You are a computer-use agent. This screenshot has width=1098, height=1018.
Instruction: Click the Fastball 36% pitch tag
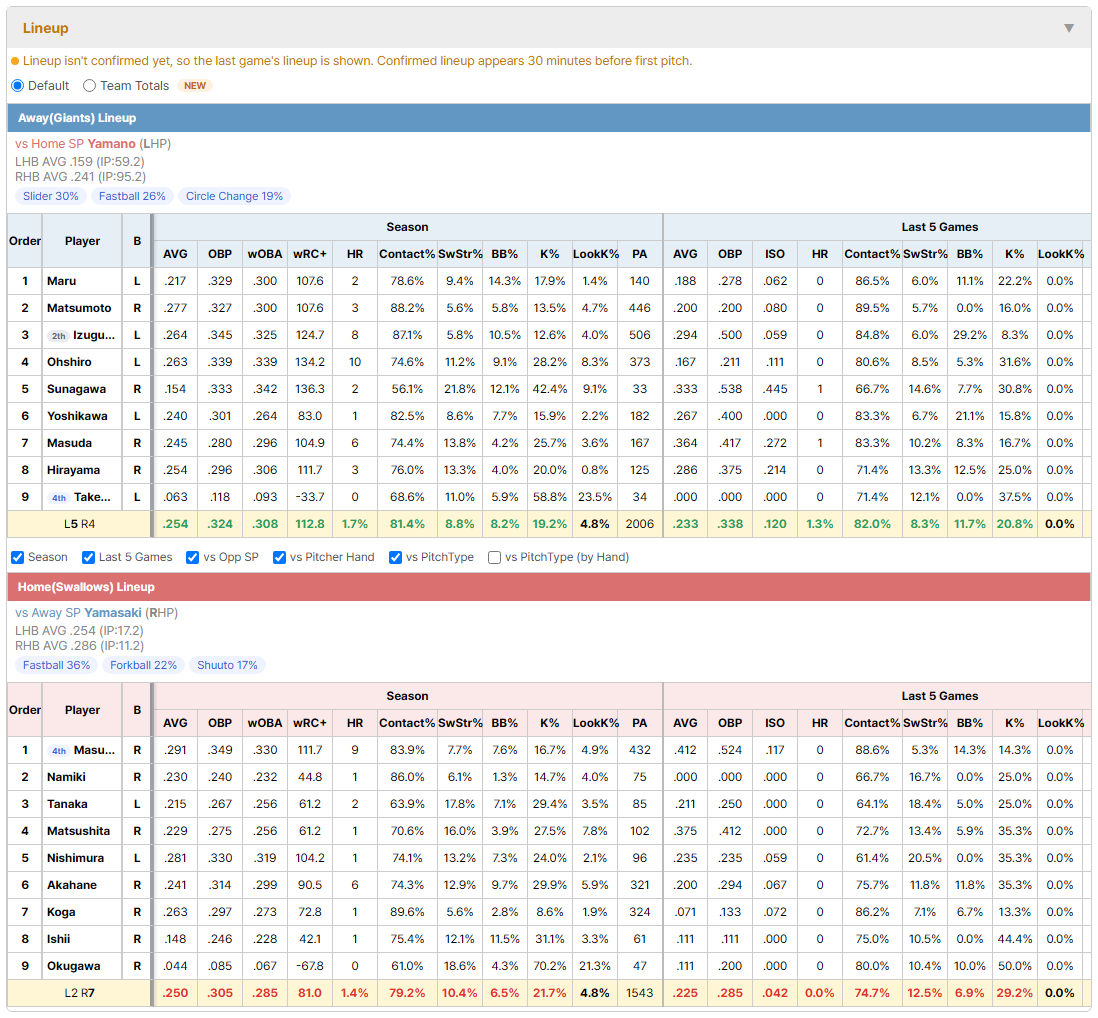point(57,665)
